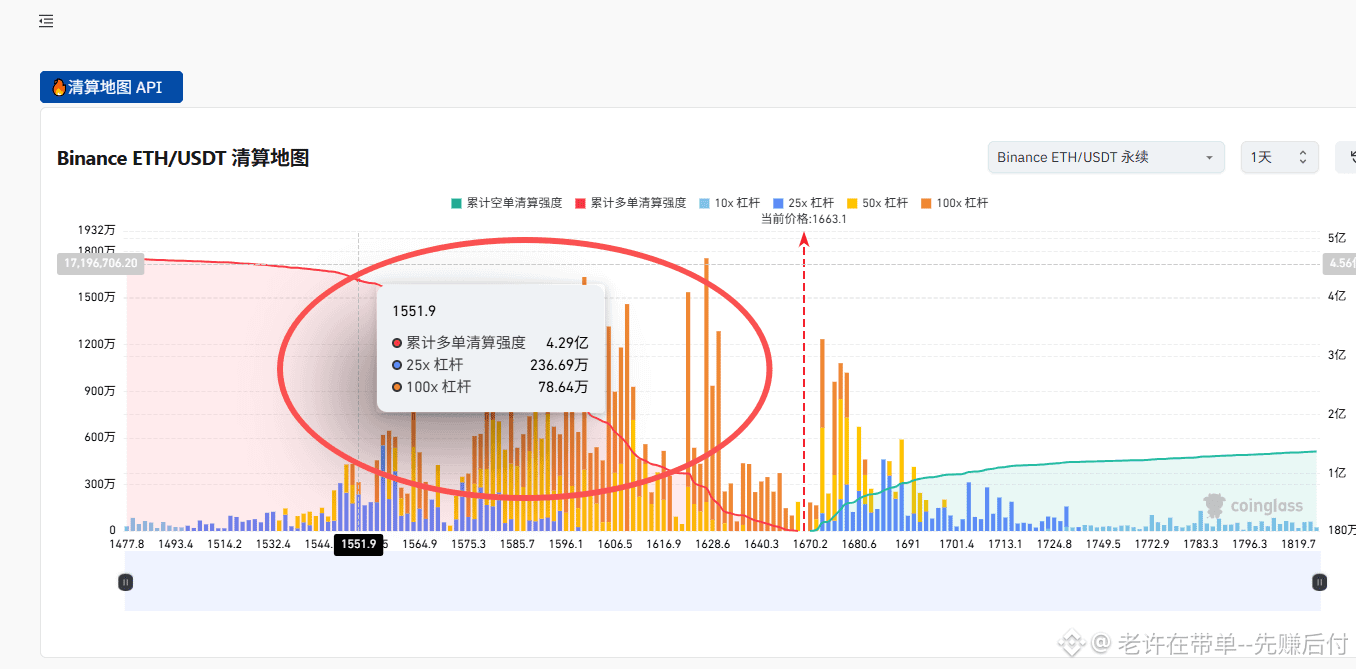Viewport: 1356px width, 669px height.
Task: Click the 1796.3 x-axis label
Action: (x=1249, y=544)
